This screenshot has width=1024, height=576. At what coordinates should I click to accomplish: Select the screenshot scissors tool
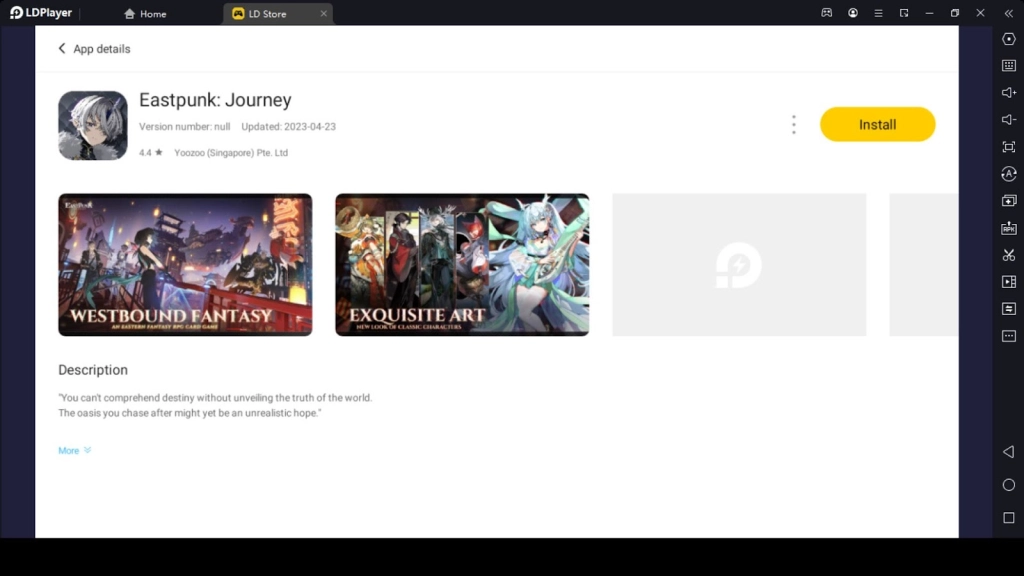1009,255
